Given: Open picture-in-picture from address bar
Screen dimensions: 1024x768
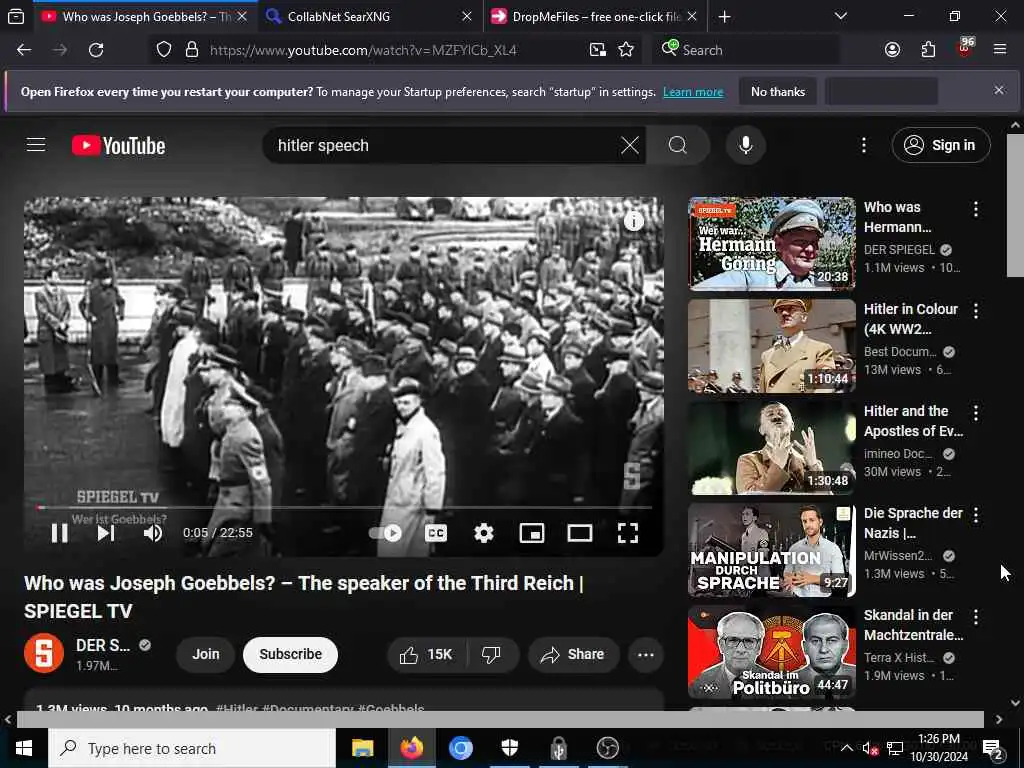Looking at the screenshot, I should pyautogui.click(x=598, y=50).
